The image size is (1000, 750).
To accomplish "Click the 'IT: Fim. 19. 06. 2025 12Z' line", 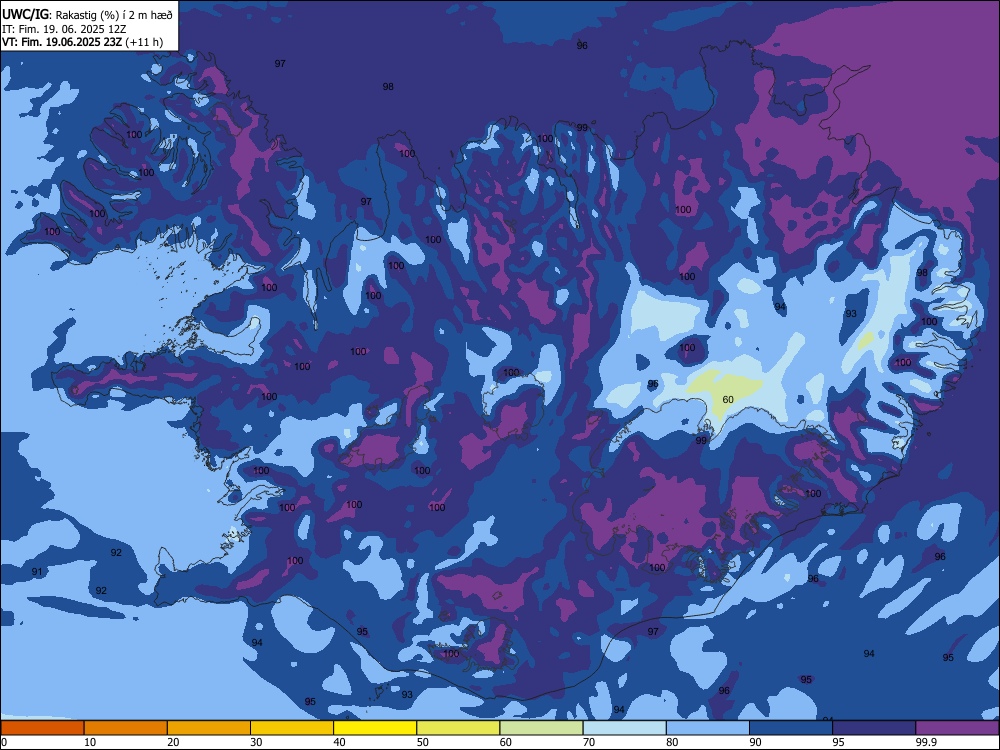I will [x=64, y=29].
